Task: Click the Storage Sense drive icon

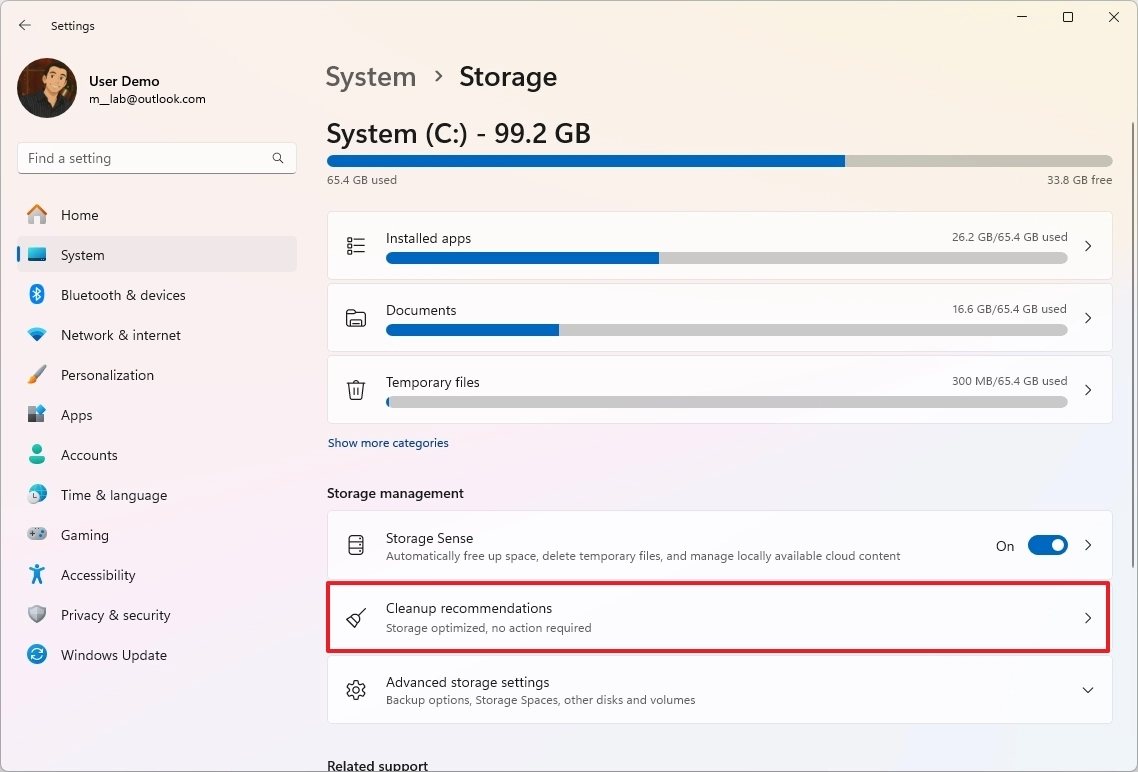Action: tap(356, 545)
